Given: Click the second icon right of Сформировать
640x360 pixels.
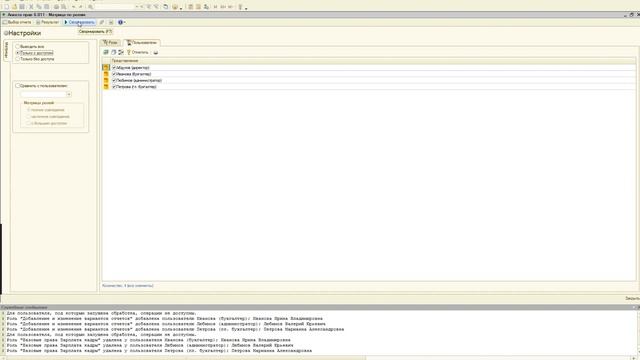Looking at the screenshot, I should pos(111,22).
